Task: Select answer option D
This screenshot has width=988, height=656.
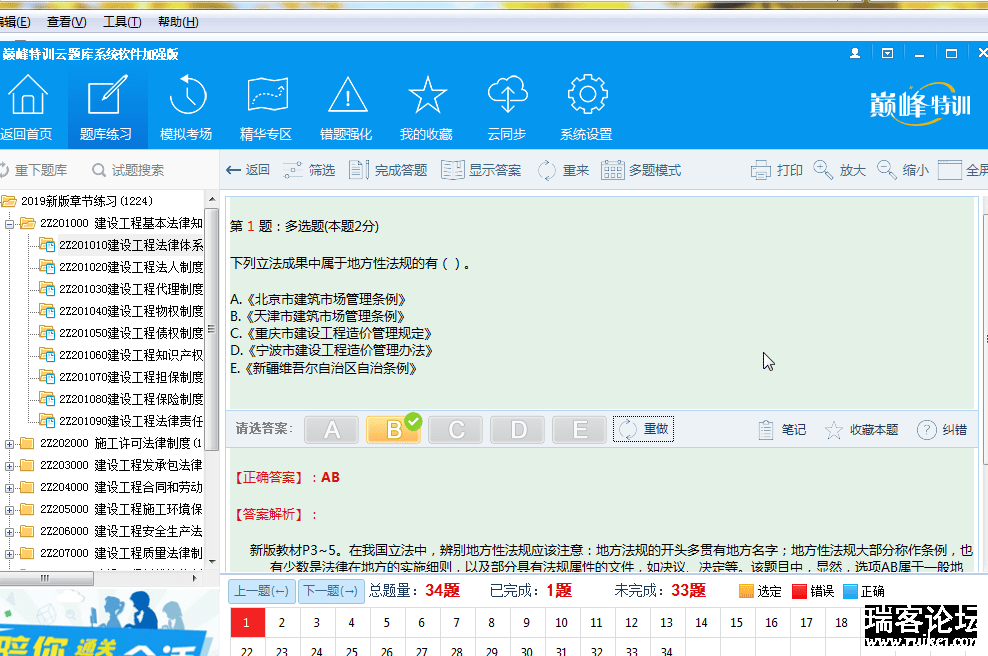Action: (x=517, y=430)
